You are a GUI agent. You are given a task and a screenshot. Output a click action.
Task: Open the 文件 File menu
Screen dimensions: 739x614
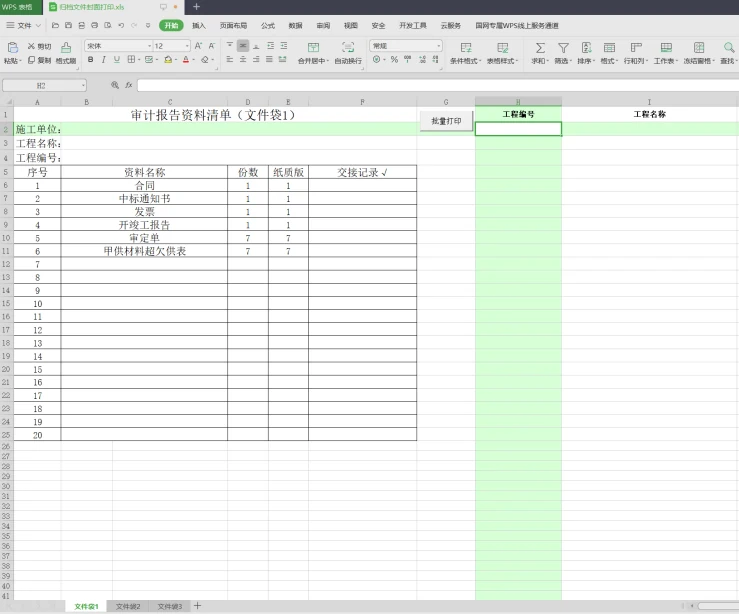[24, 25]
